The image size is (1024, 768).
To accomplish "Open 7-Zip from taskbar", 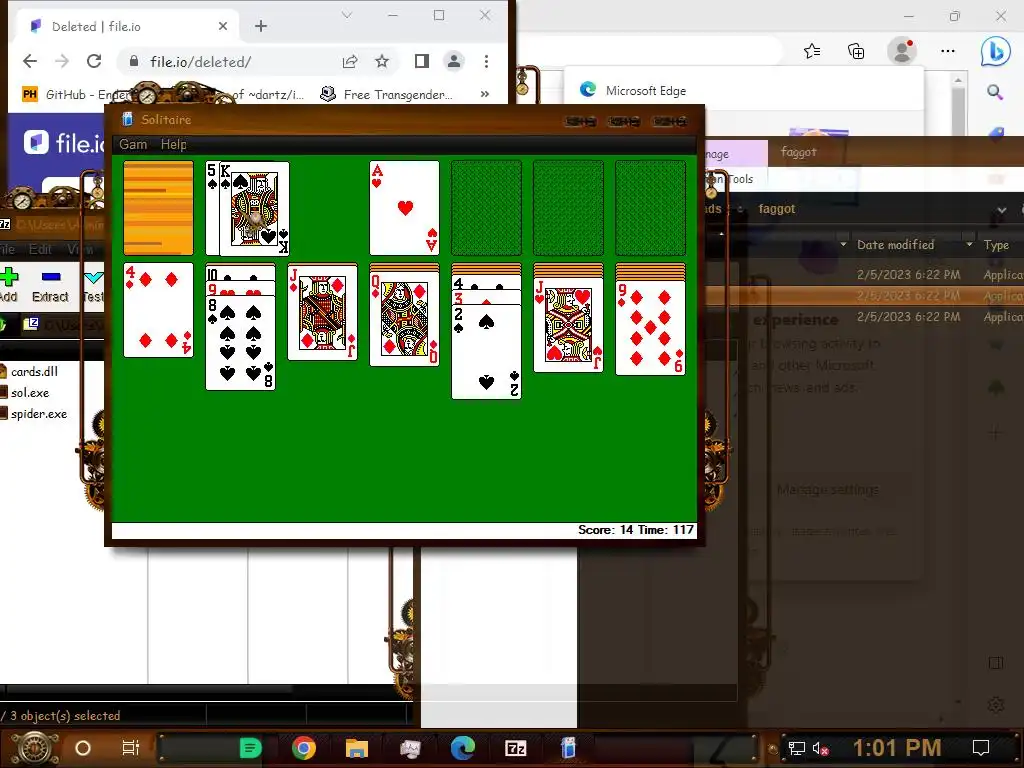I will (x=516, y=748).
